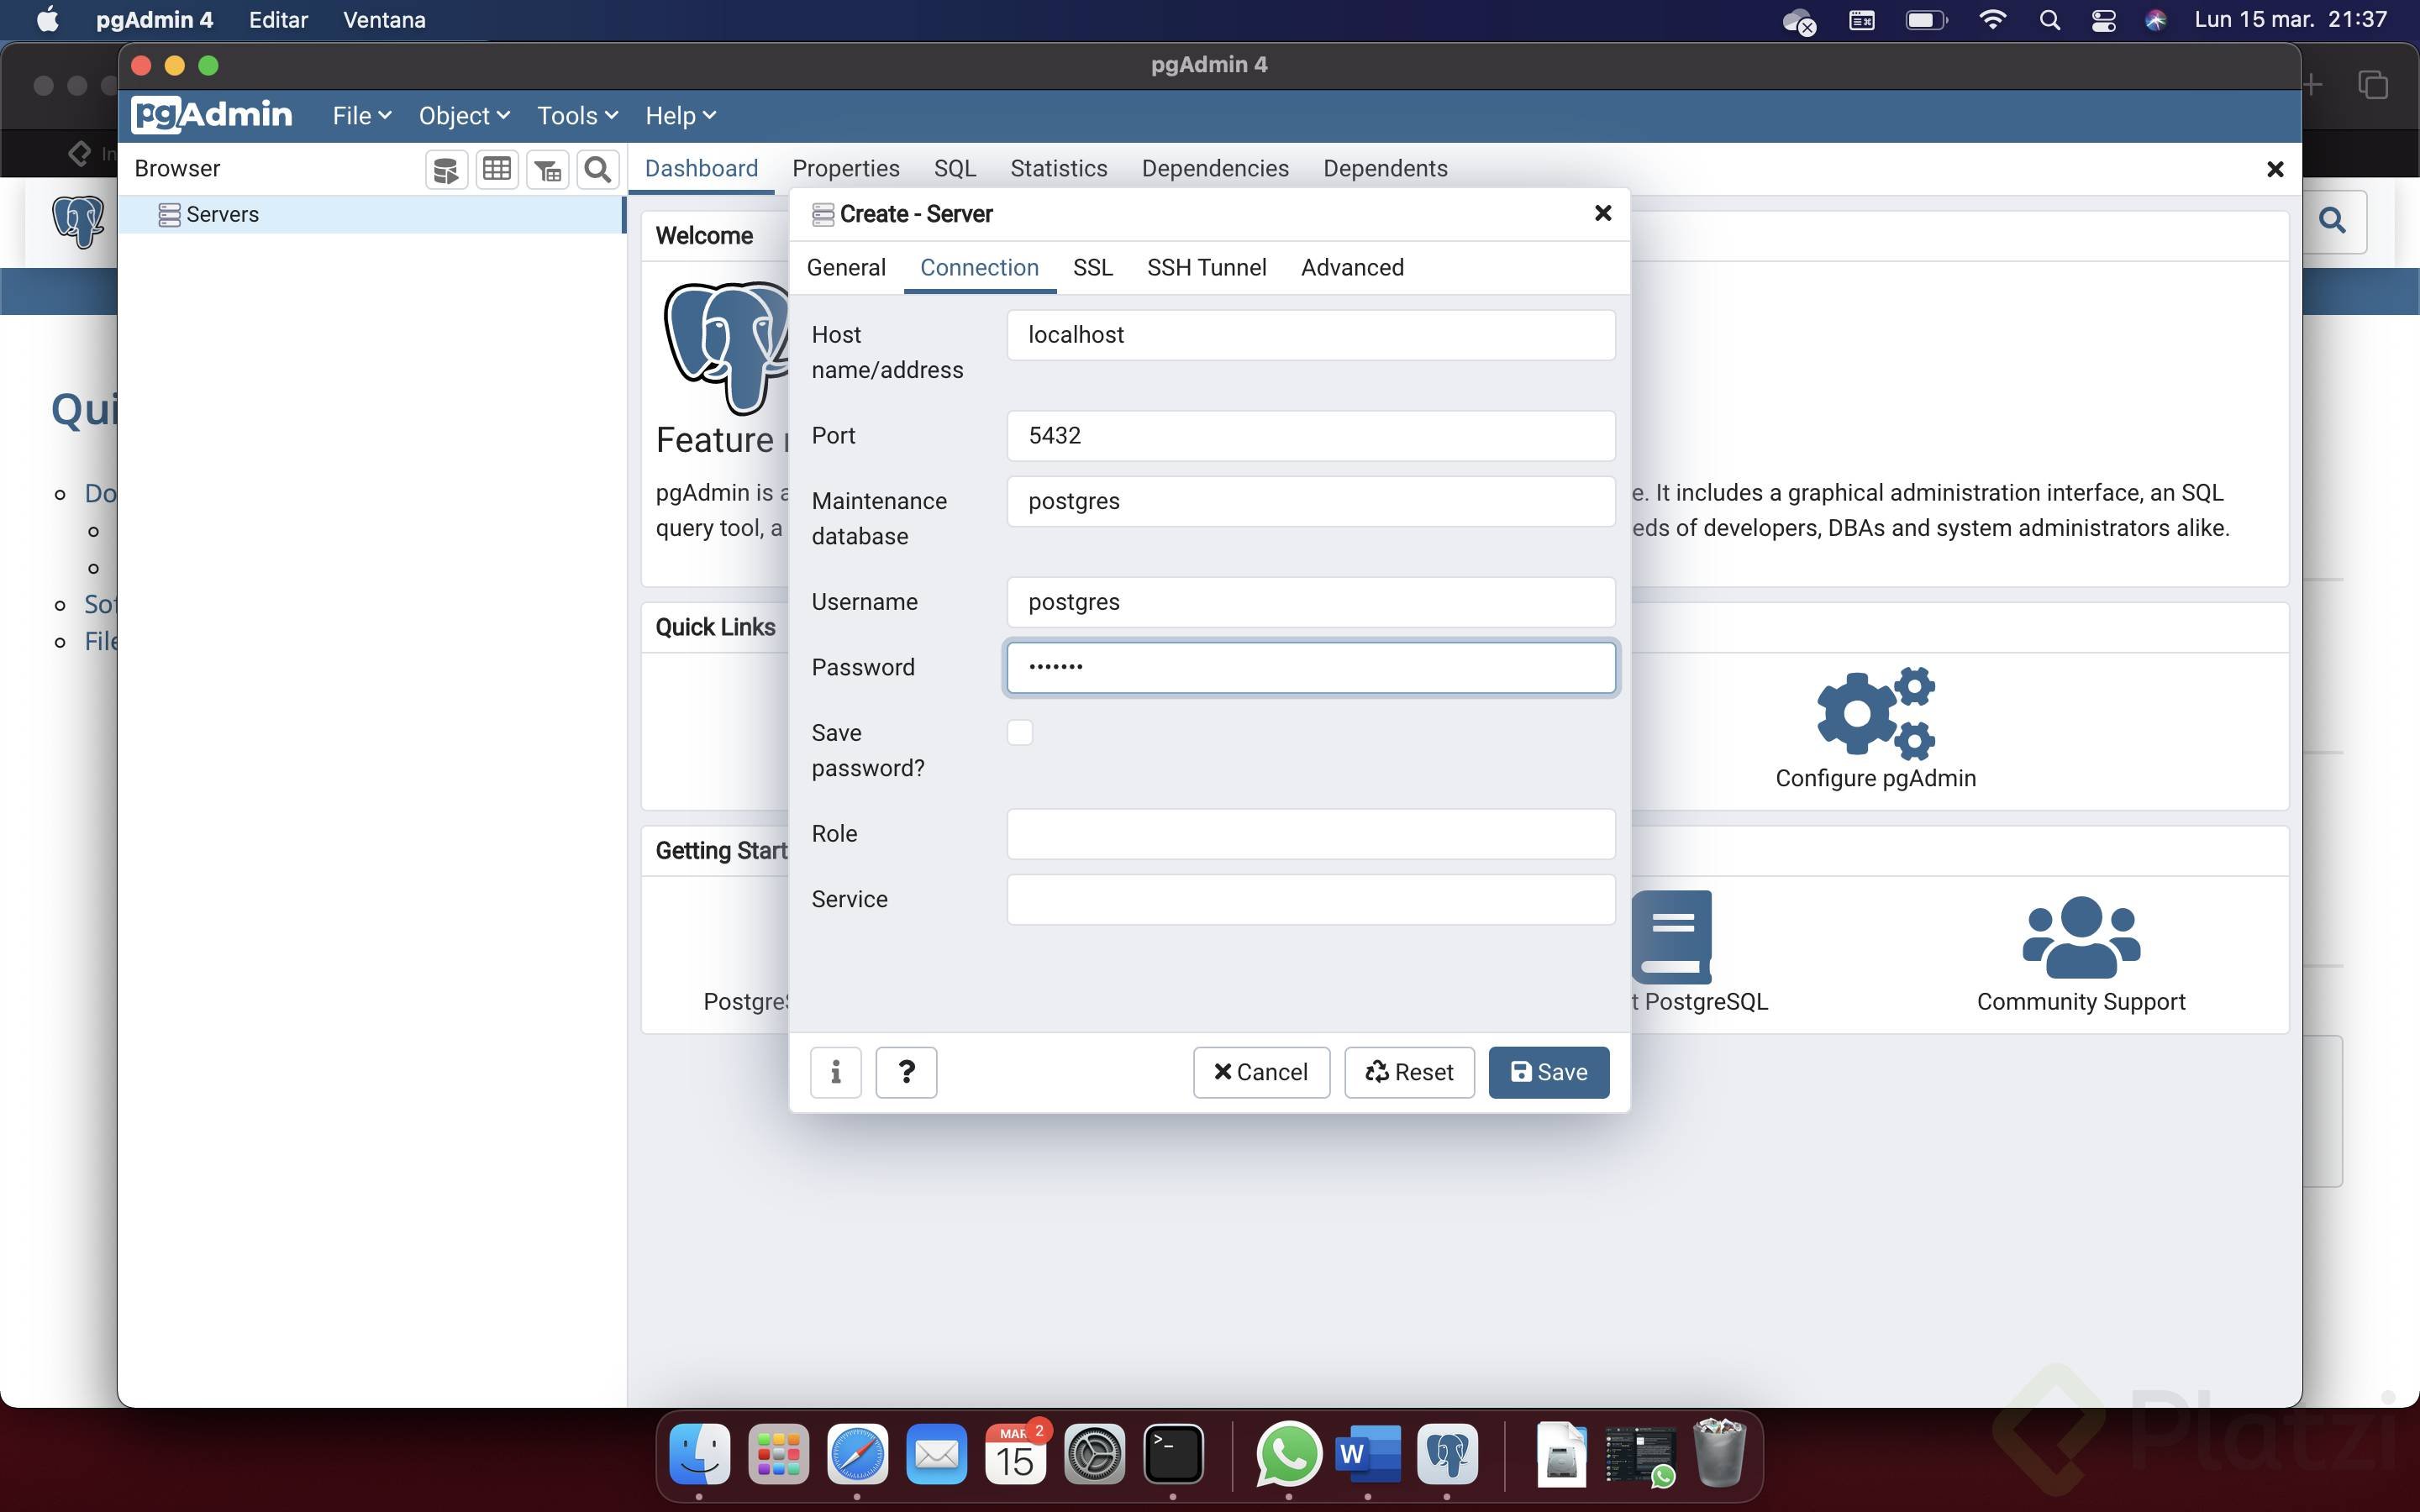This screenshot has width=2420, height=1512.
Task: Close the dashboard panel with X
Action: point(2275,169)
